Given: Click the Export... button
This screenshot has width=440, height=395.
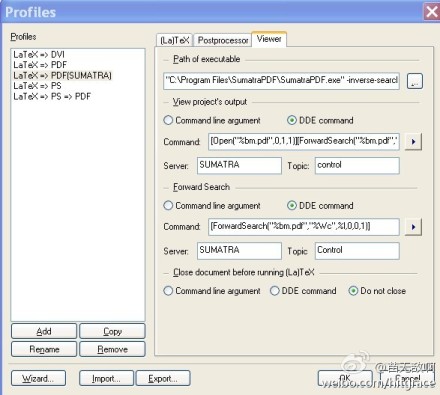Looking at the screenshot, I should coord(163,378).
